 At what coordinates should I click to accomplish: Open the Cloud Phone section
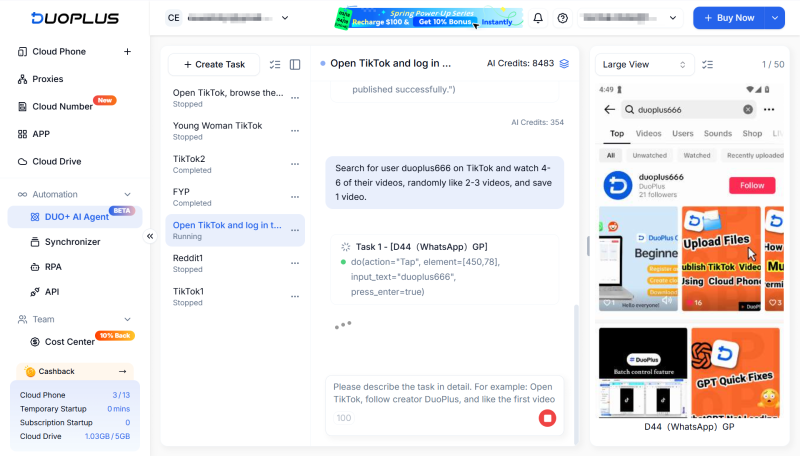coord(59,52)
